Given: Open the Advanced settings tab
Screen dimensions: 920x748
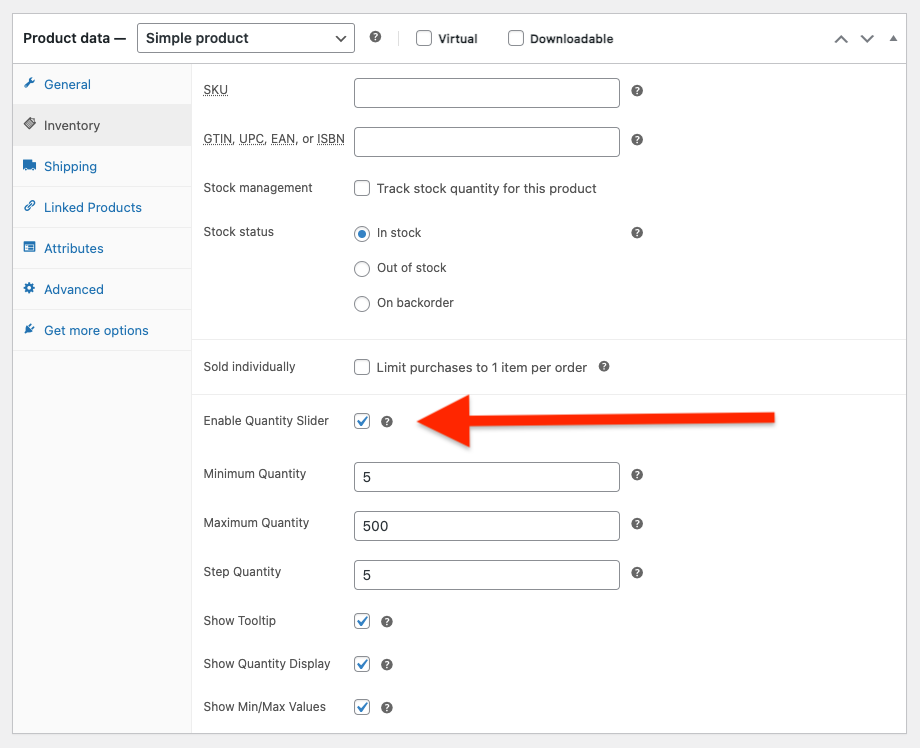Looking at the screenshot, I should click(x=73, y=289).
